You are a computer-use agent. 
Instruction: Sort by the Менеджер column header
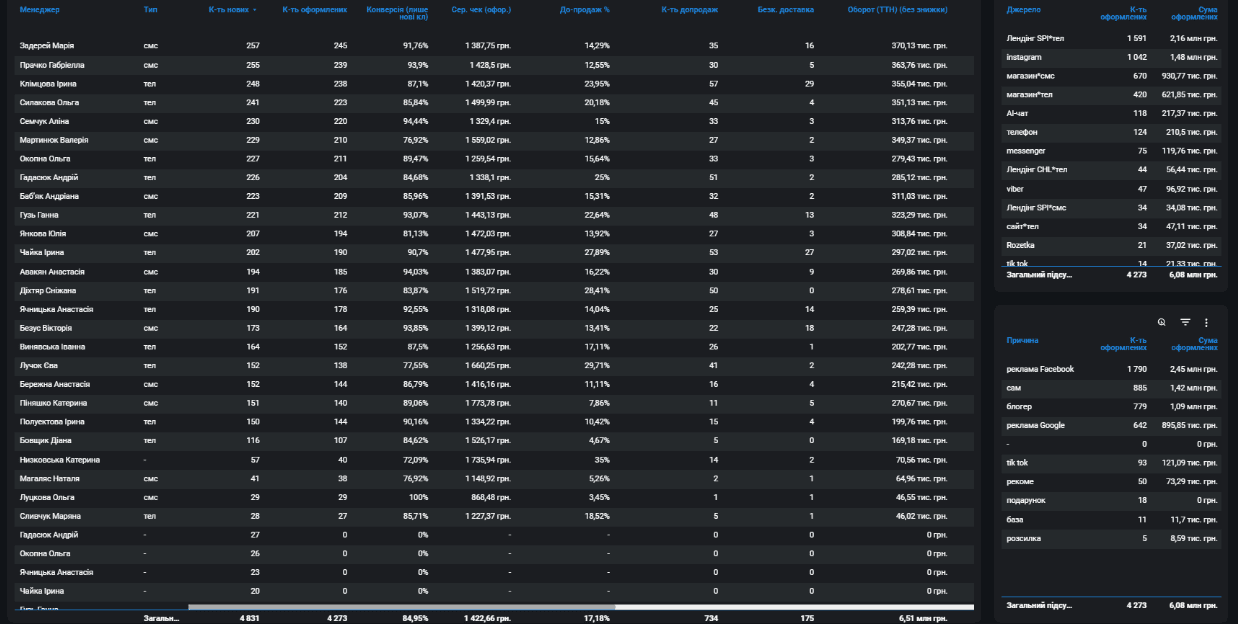coord(40,10)
